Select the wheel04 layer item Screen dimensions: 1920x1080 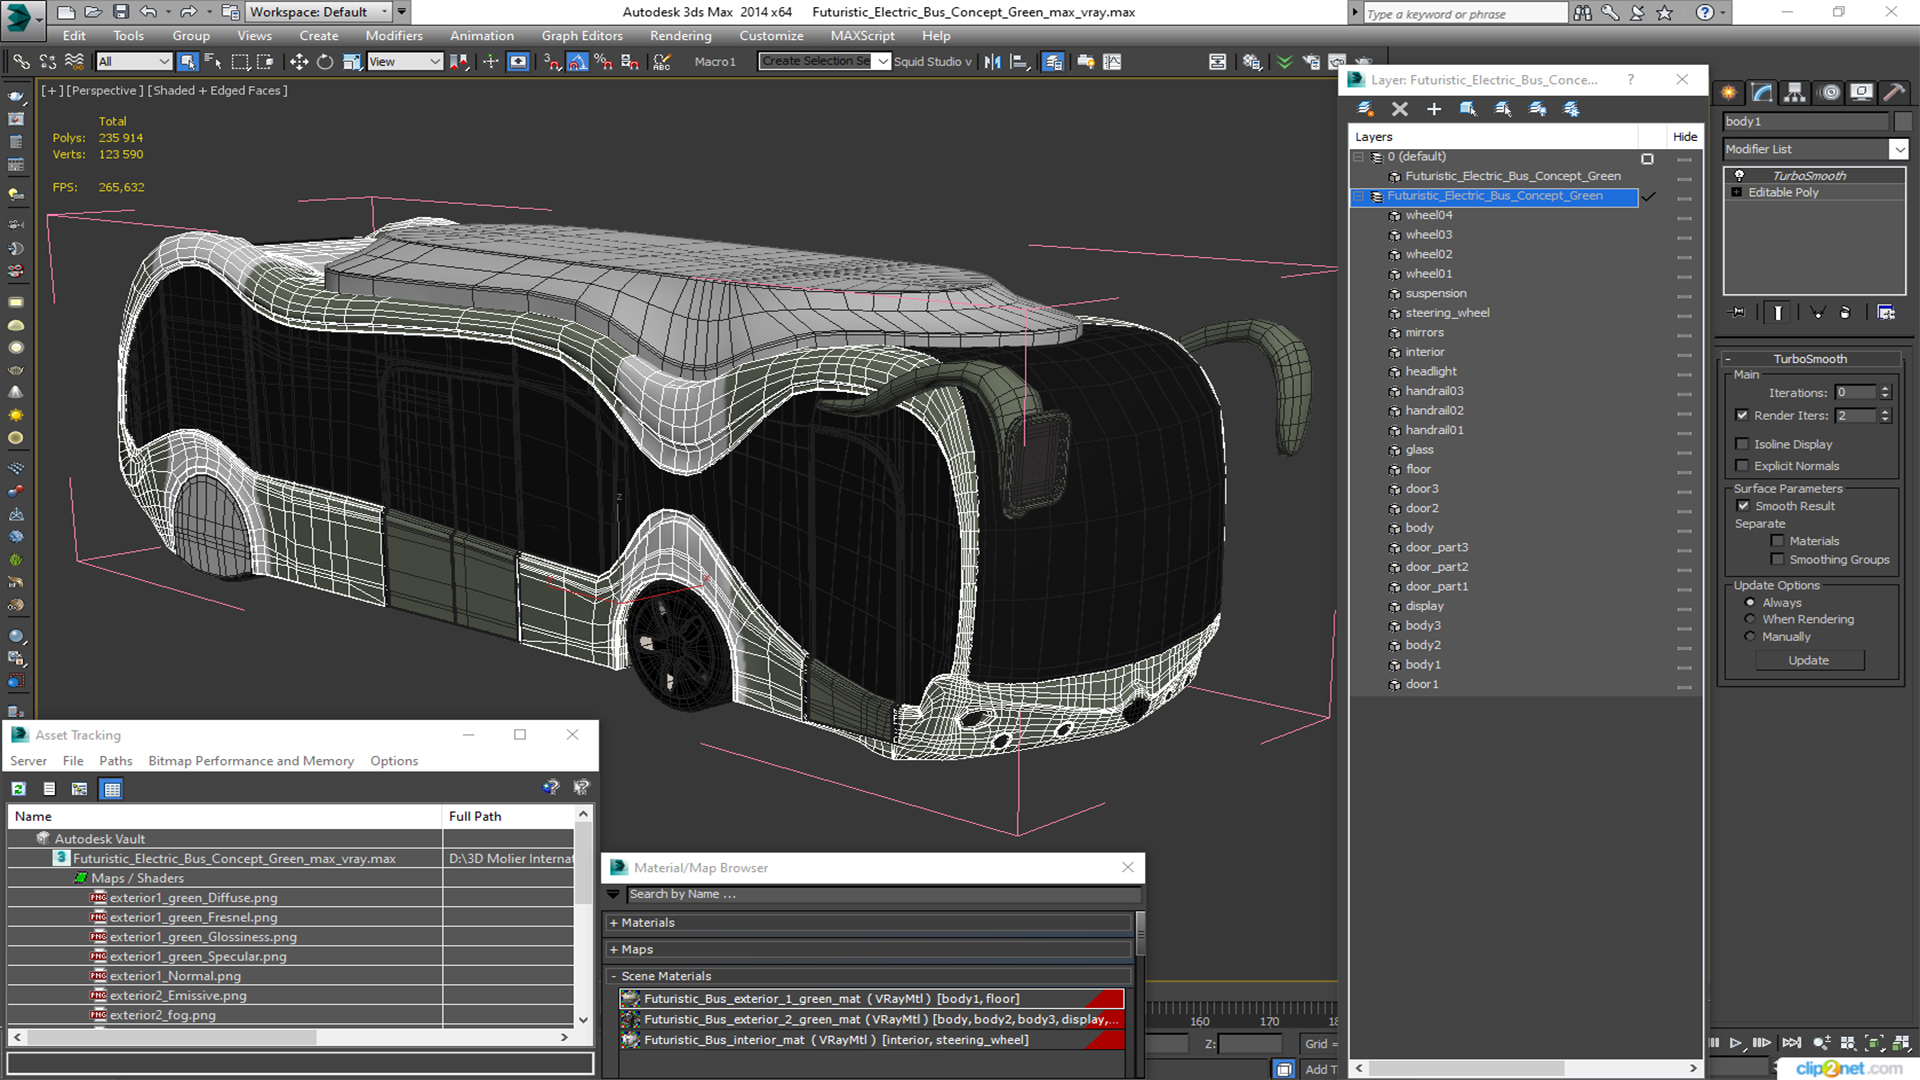(x=1428, y=215)
